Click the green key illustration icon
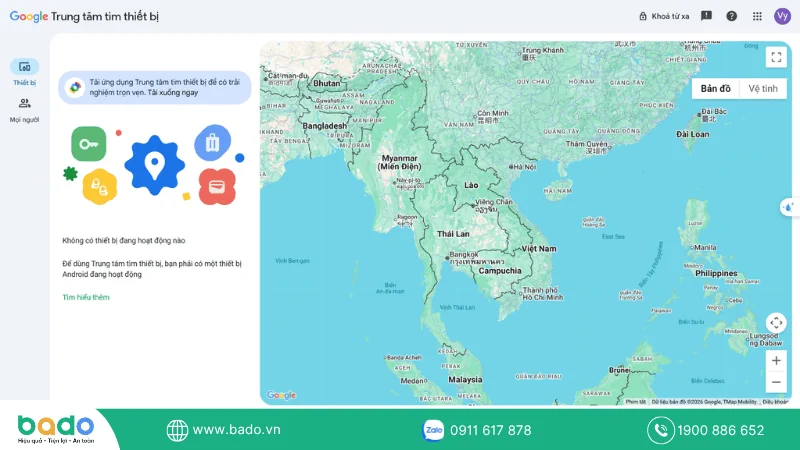 tap(89, 144)
